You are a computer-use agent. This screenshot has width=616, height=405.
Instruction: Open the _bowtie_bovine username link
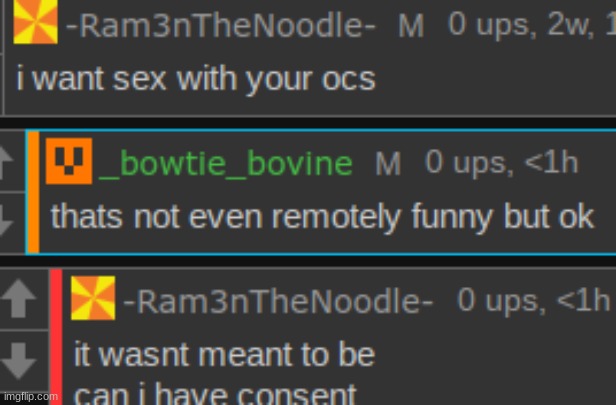226,163
